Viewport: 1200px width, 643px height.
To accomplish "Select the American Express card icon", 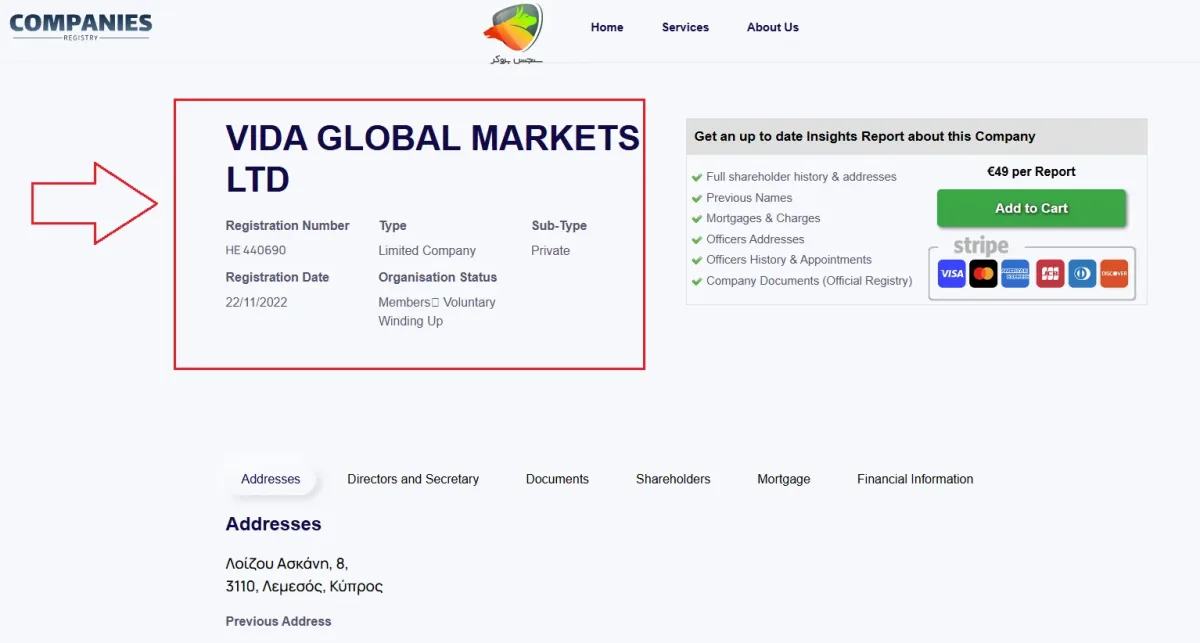I will tap(1016, 273).
